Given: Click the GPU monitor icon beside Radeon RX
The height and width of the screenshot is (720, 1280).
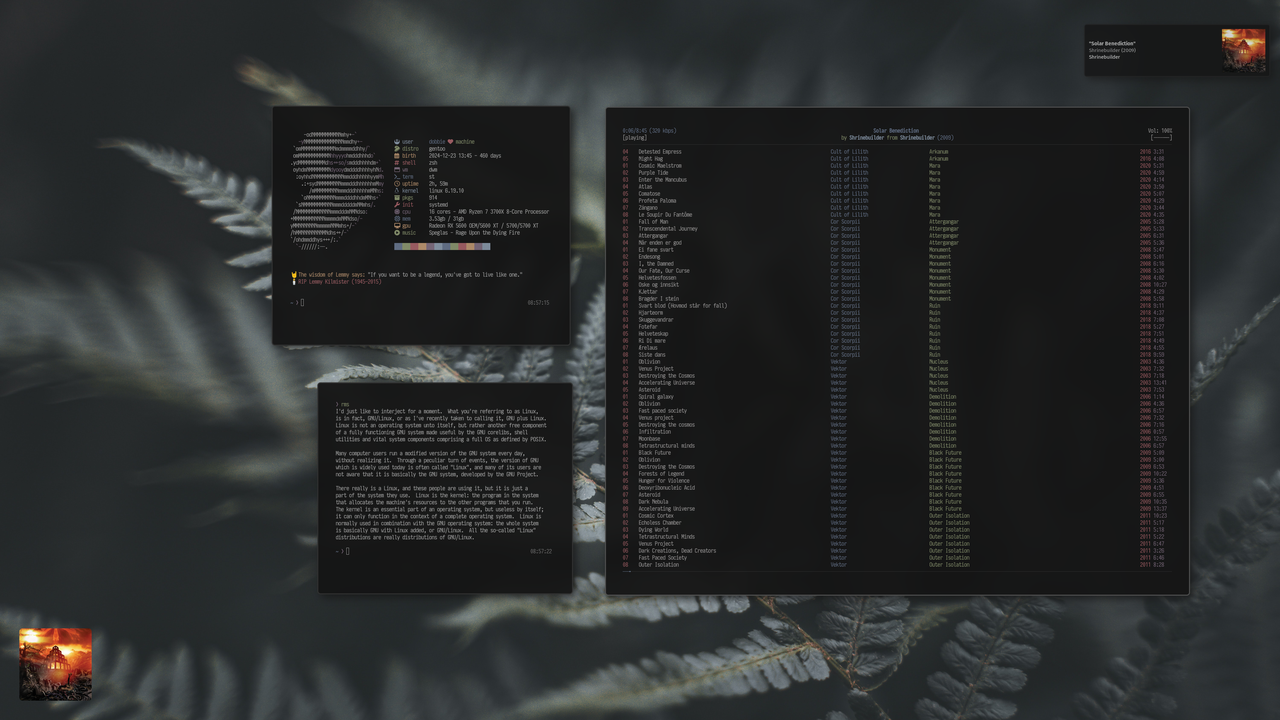Looking at the screenshot, I should point(397,226).
